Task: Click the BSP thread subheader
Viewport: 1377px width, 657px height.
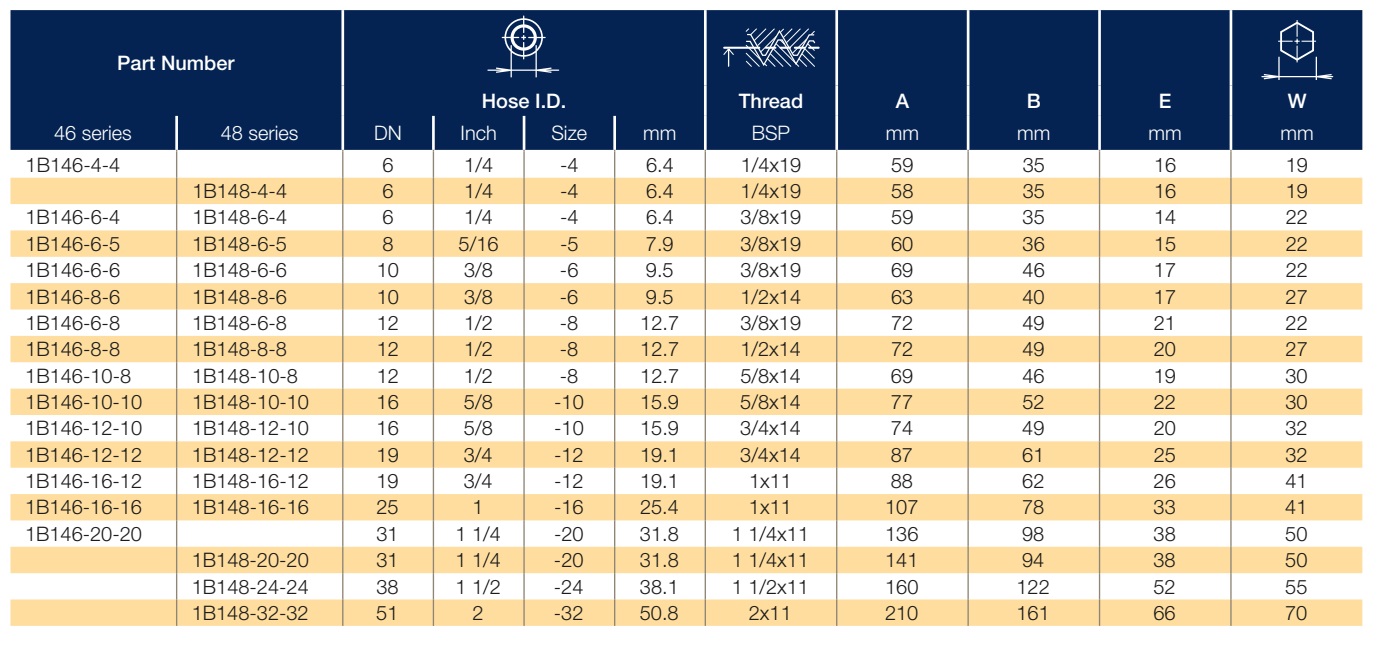Action: (770, 133)
